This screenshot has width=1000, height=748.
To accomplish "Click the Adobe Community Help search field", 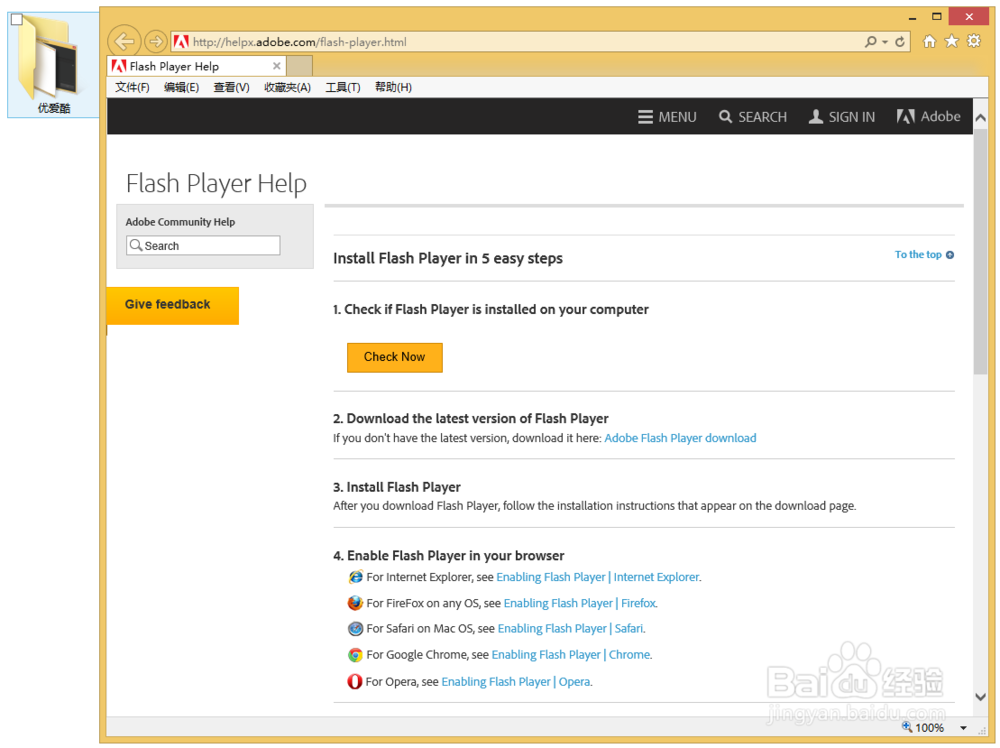I will click(x=203, y=246).
